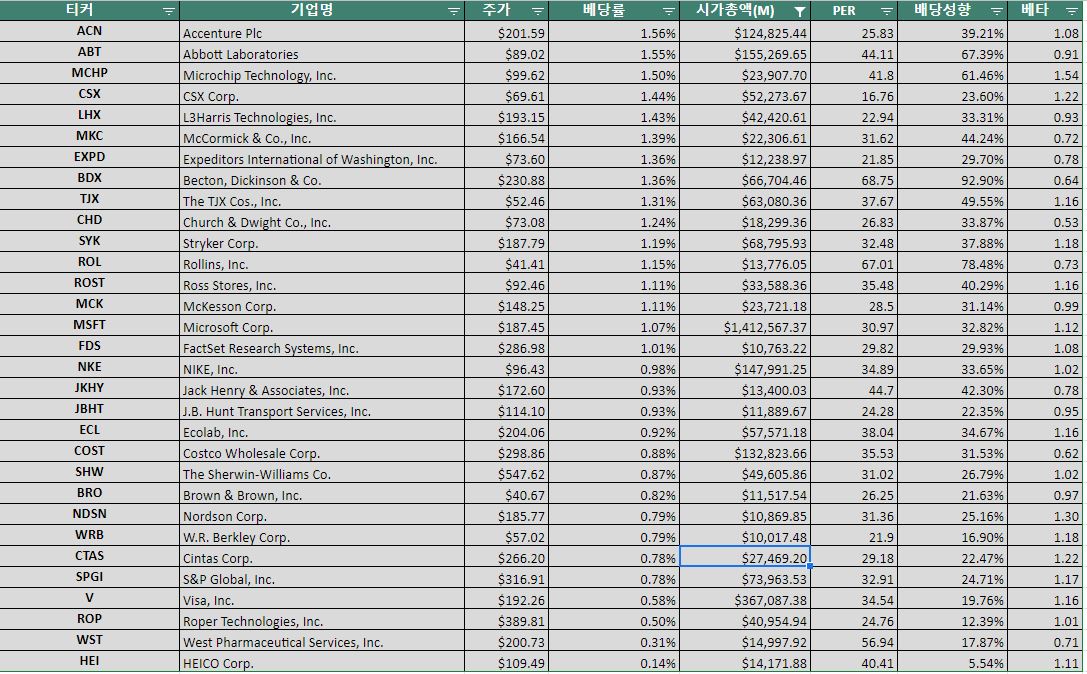Select W.R. Berkley Corp. cell
Screen dimensions: 1087x674
click(x=322, y=535)
